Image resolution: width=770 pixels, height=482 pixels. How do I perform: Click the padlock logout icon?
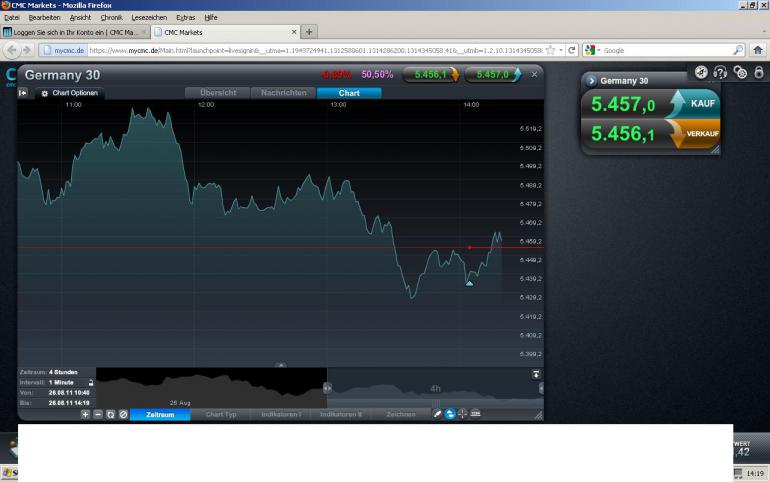coord(759,73)
